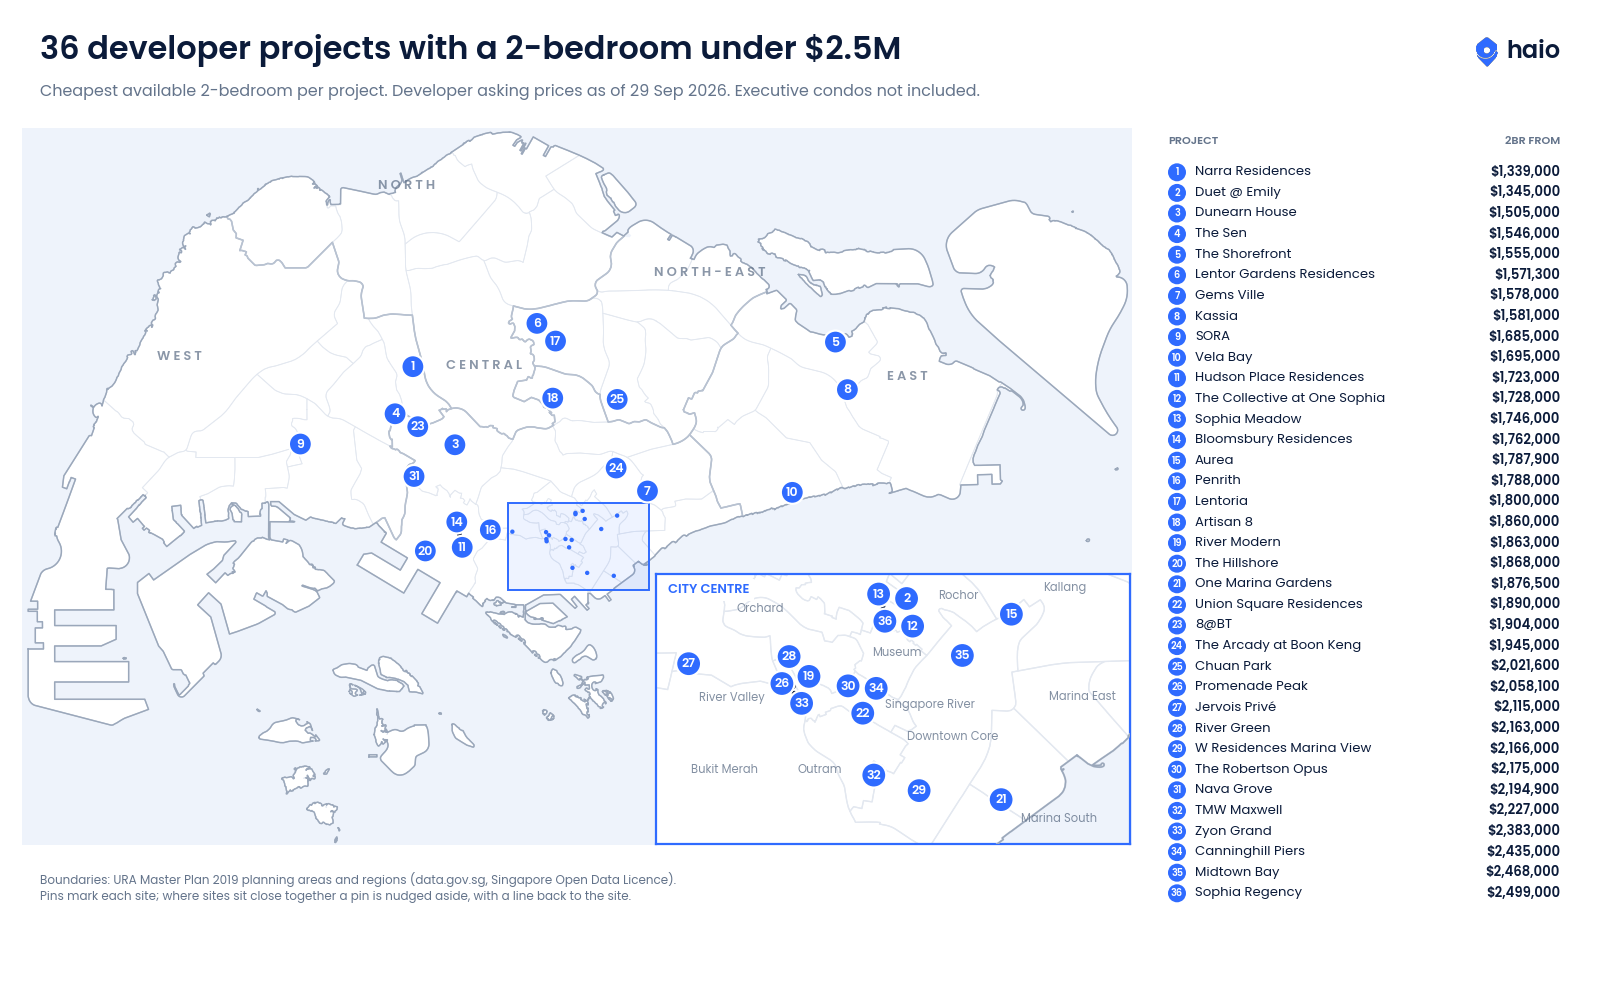This screenshot has width=1600, height=1000.
Task: Click pin 27 in City Centre inset
Action: click(x=688, y=663)
